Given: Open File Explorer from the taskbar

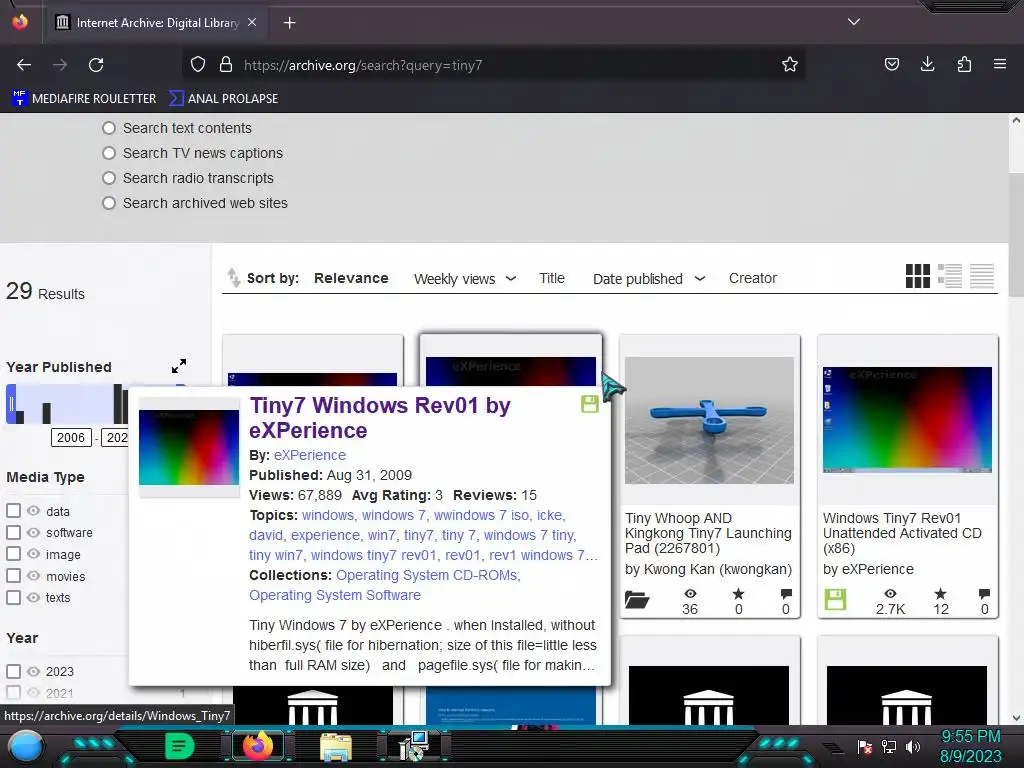Looking at the screenshot, I should (x=336, y=747).
